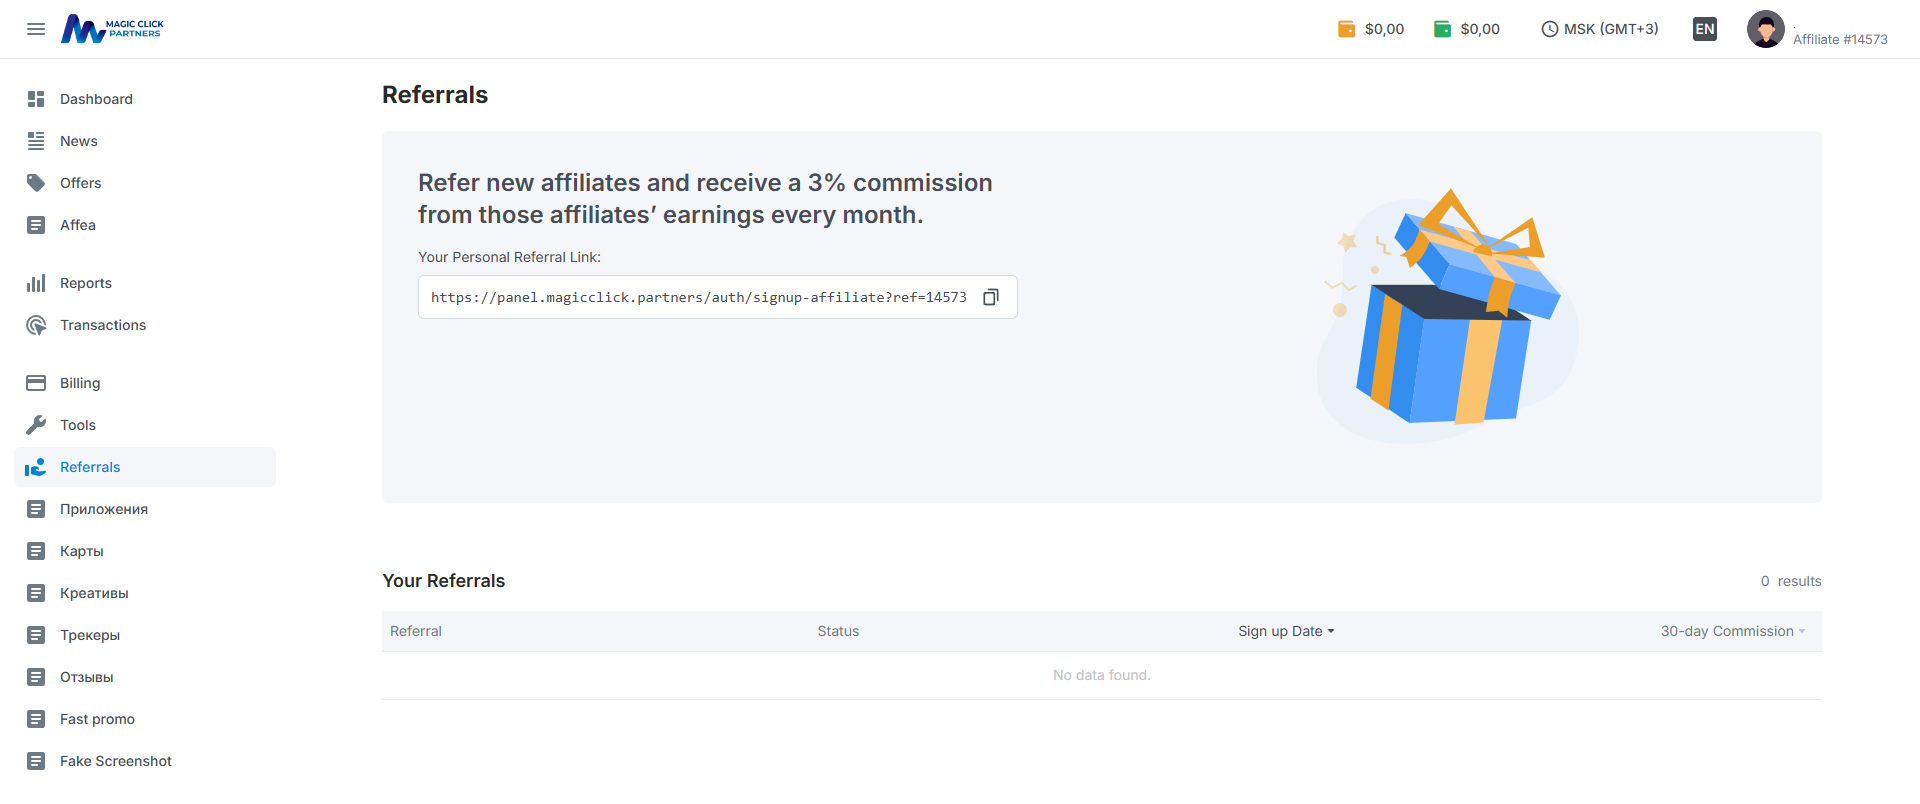Open the Offers menu item
Viewport: 1920px width, 804px height.
pyautogui.click(x=80, y=183)
